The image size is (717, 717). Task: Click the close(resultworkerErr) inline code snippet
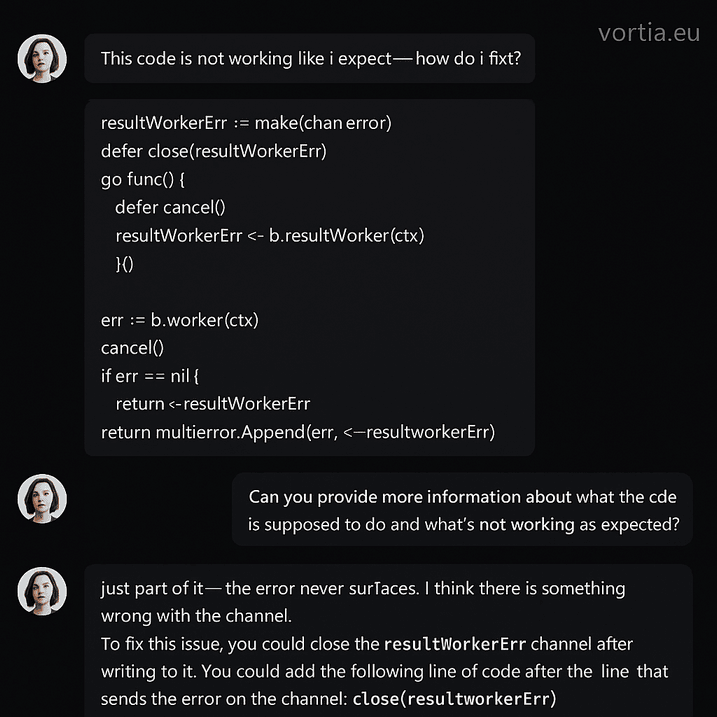coord(455,698)
